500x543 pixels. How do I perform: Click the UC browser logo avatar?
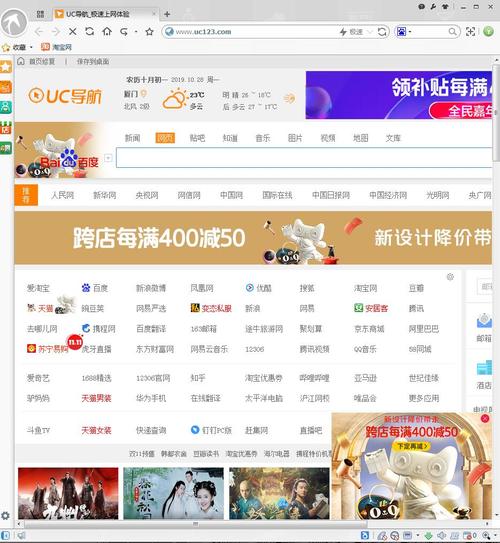(14, 23)
